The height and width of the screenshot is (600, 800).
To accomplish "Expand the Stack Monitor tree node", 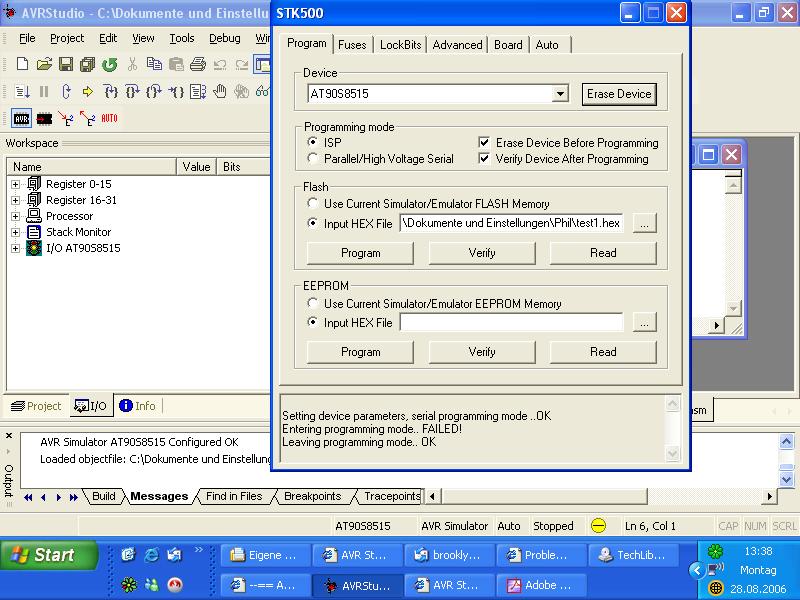I will pos(15,233).
